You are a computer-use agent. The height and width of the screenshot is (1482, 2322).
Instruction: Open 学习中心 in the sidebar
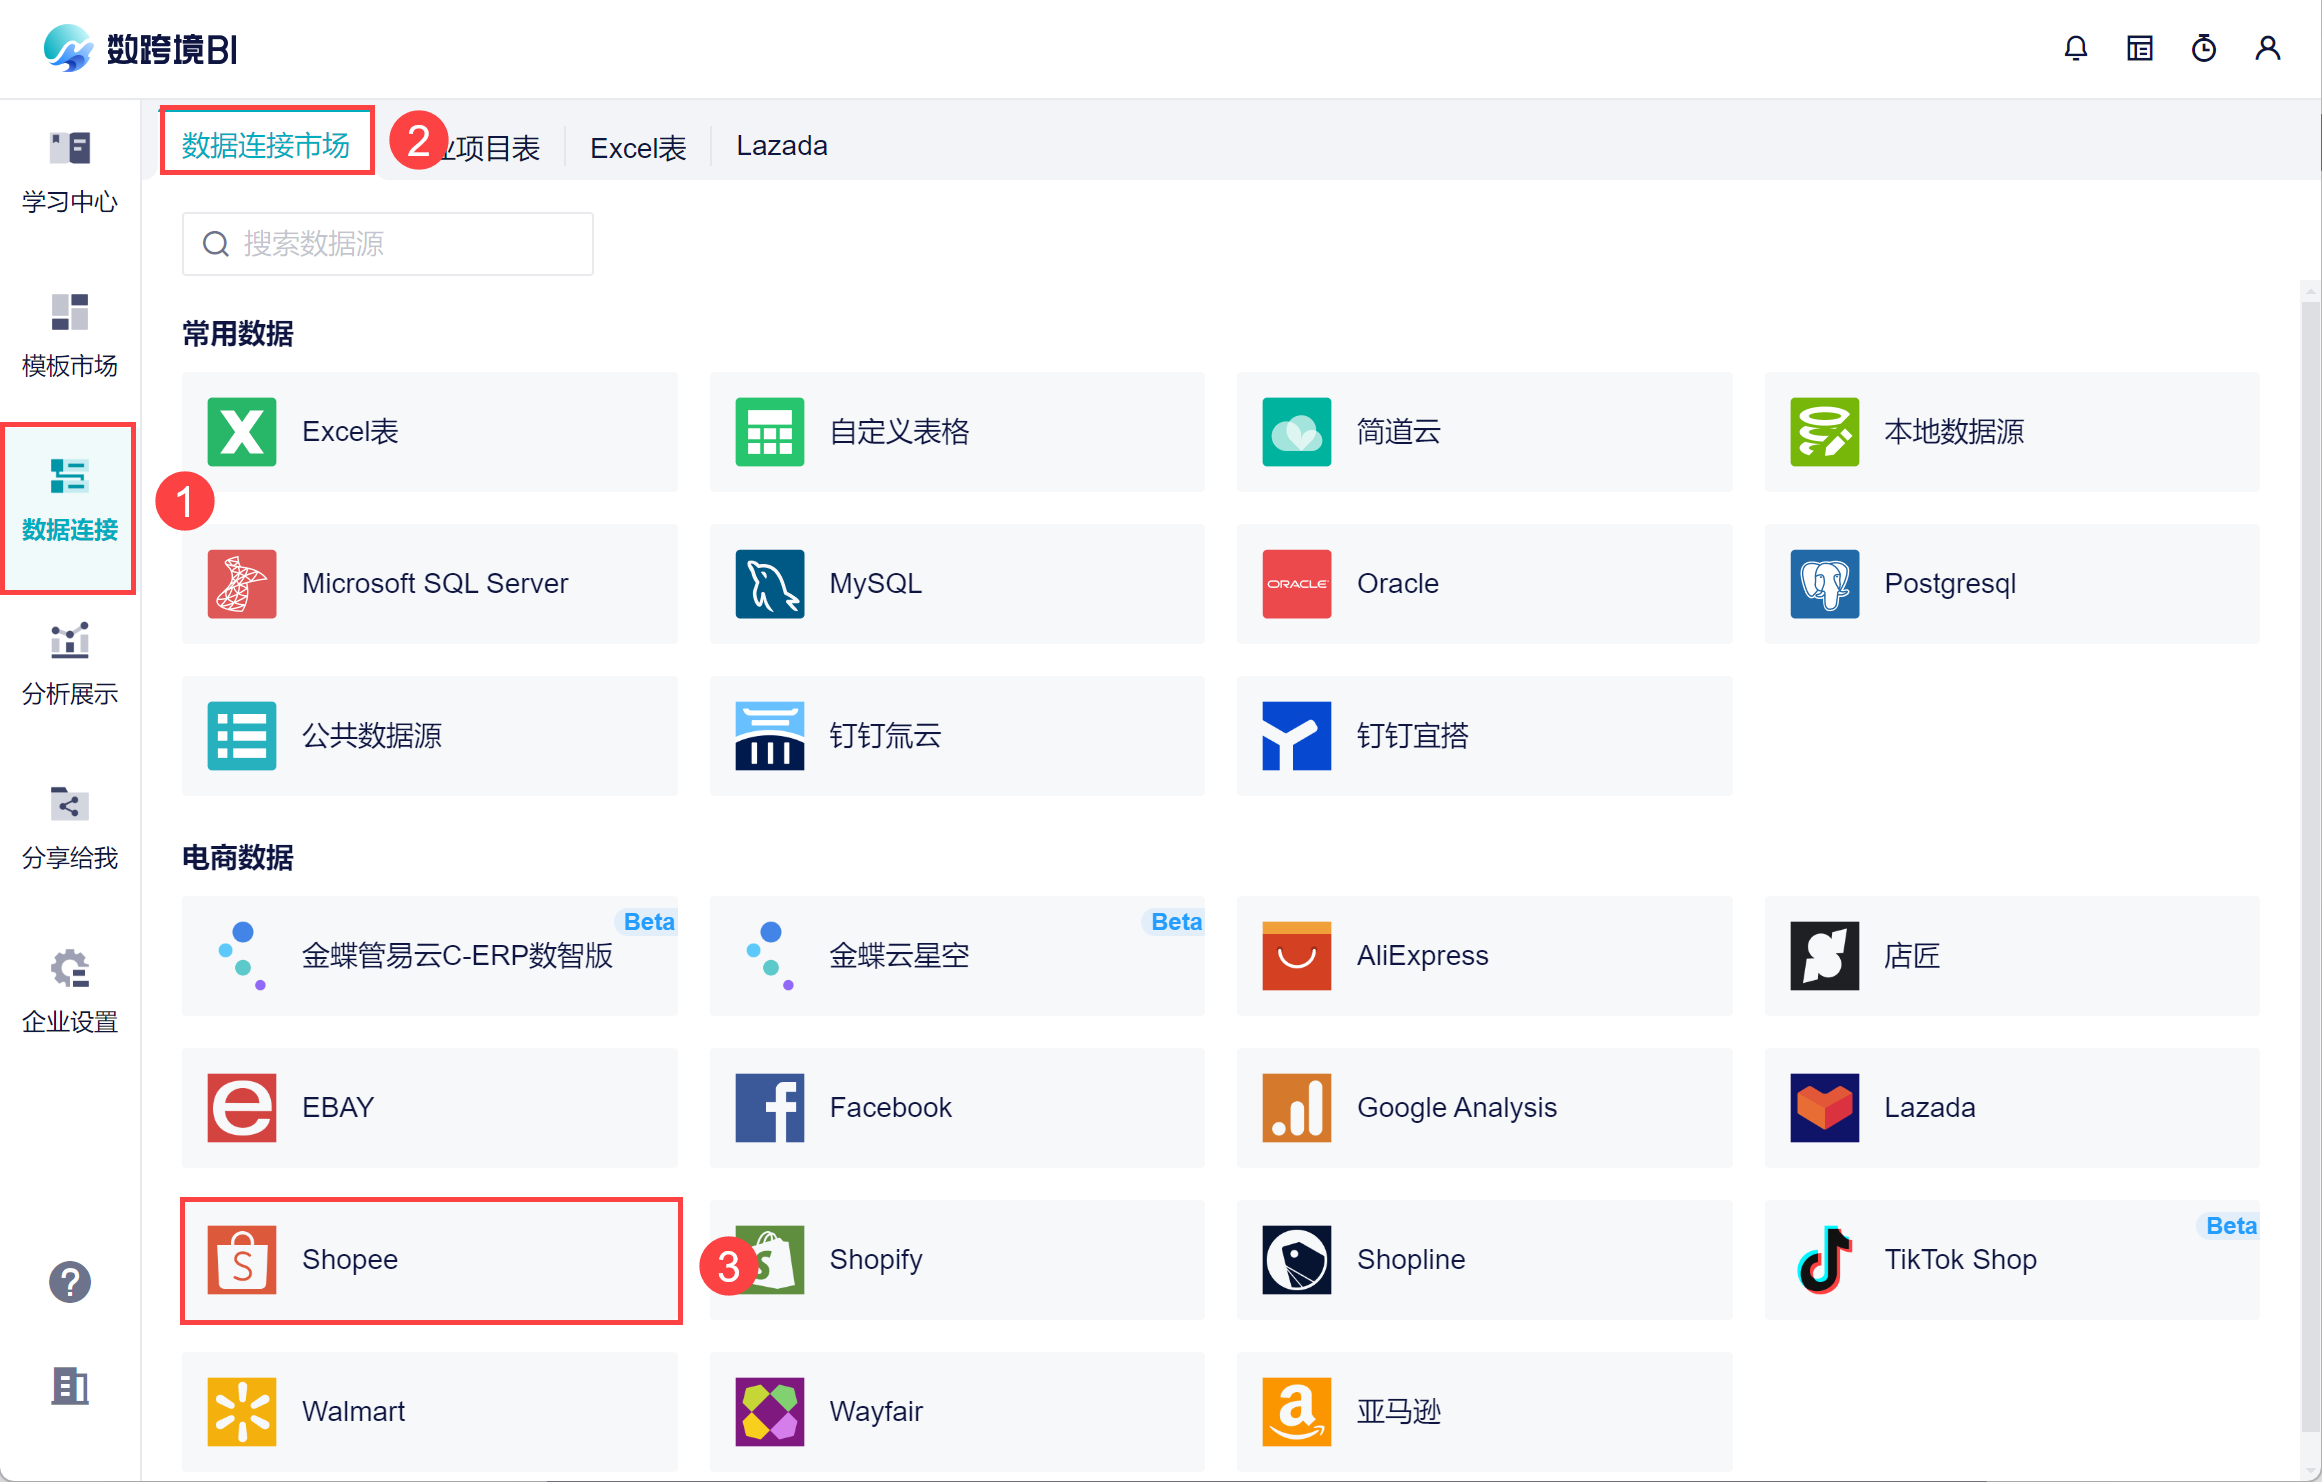[69, 172]
